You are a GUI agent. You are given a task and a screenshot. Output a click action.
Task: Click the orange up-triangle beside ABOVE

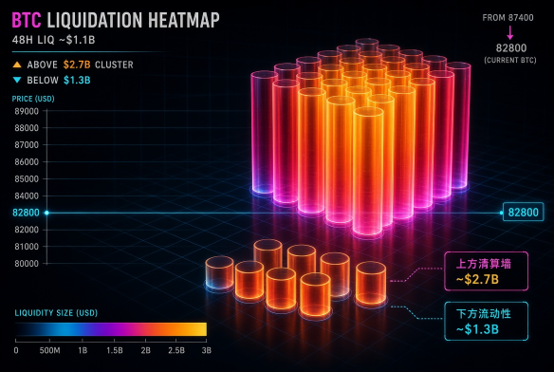(x=17, y=65)
